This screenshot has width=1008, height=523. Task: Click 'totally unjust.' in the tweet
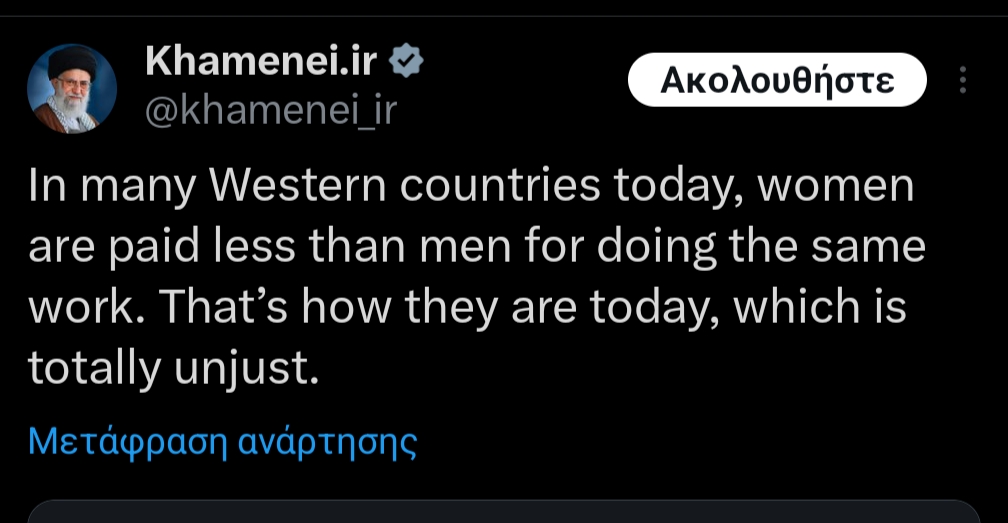[173, 369]
